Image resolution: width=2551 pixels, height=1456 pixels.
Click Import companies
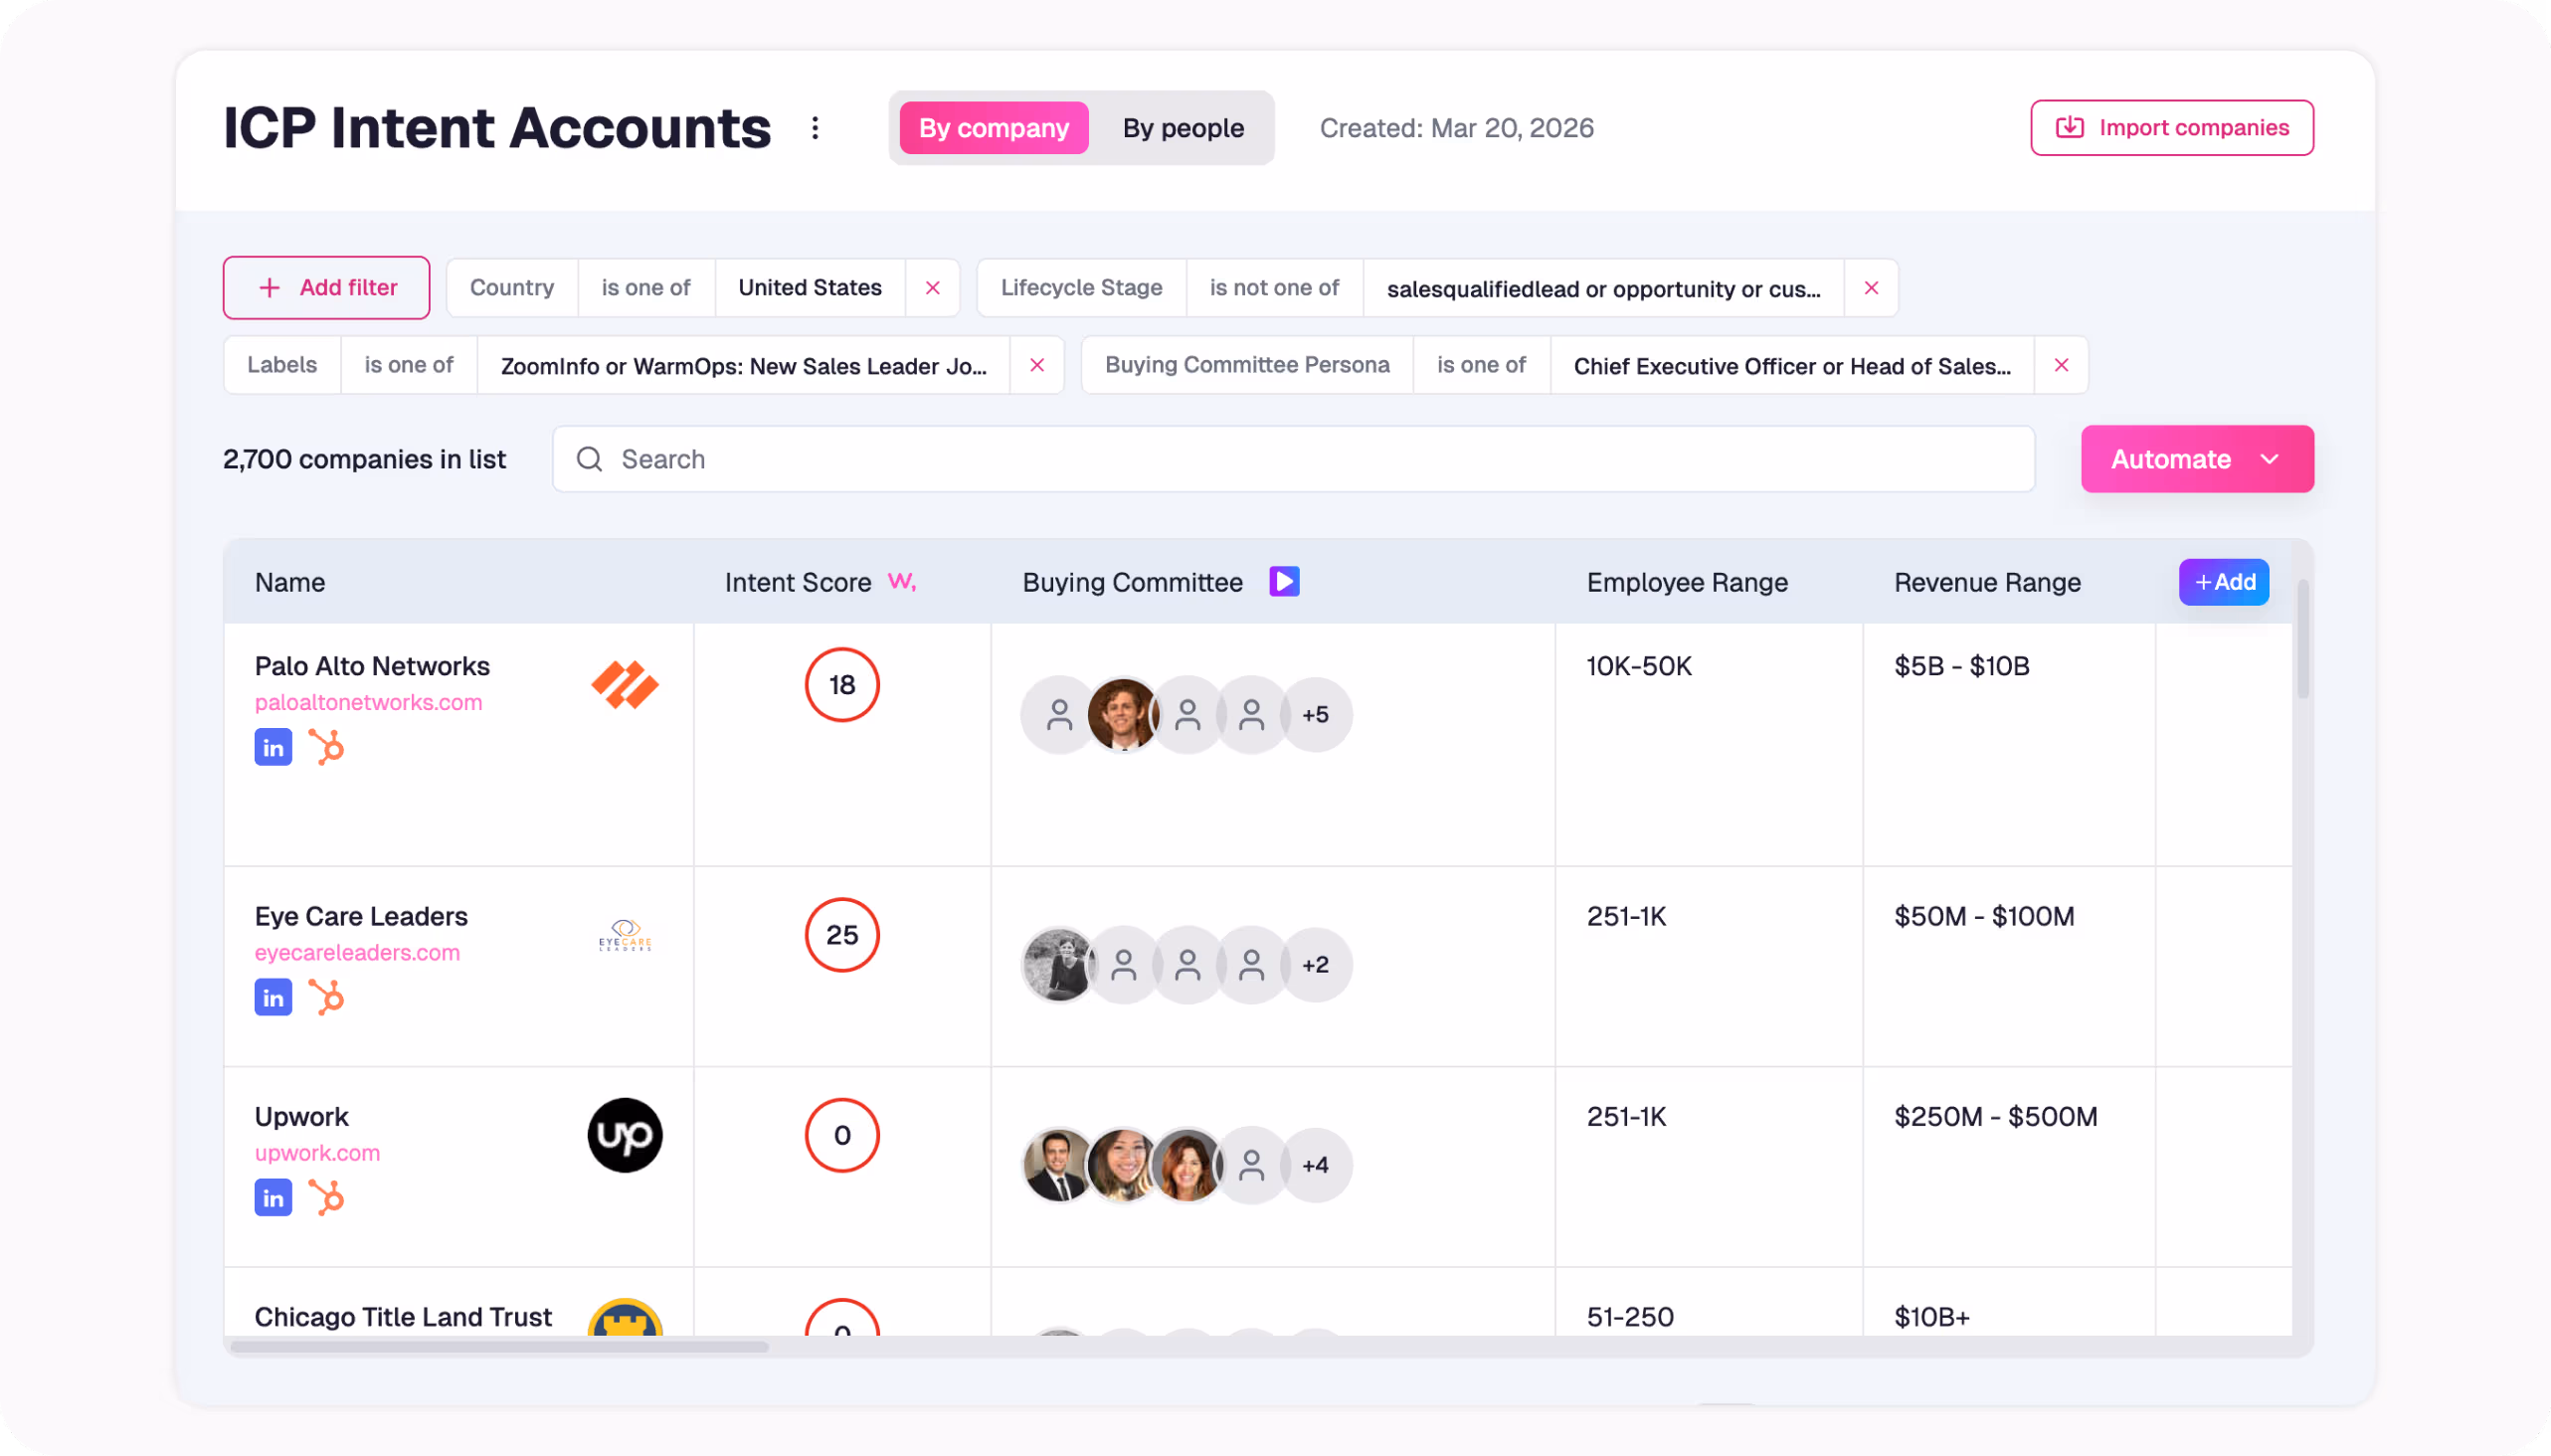pos(2171,127)
